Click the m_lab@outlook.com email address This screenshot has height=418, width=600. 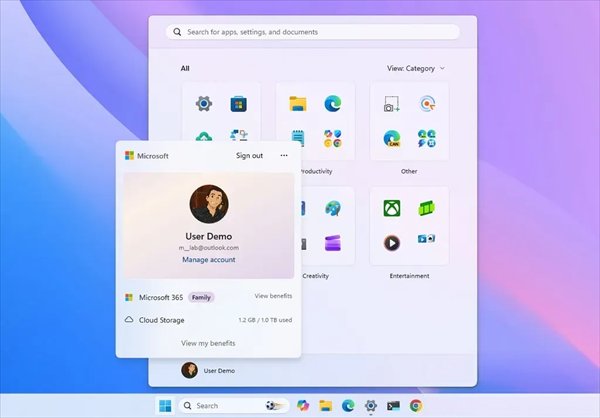coord(209,248)
